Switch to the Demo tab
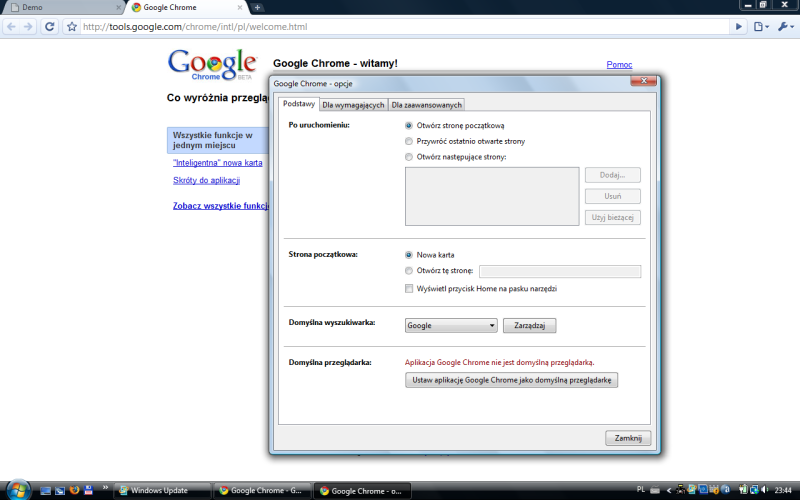800x500 pixels. click(62, 8)
